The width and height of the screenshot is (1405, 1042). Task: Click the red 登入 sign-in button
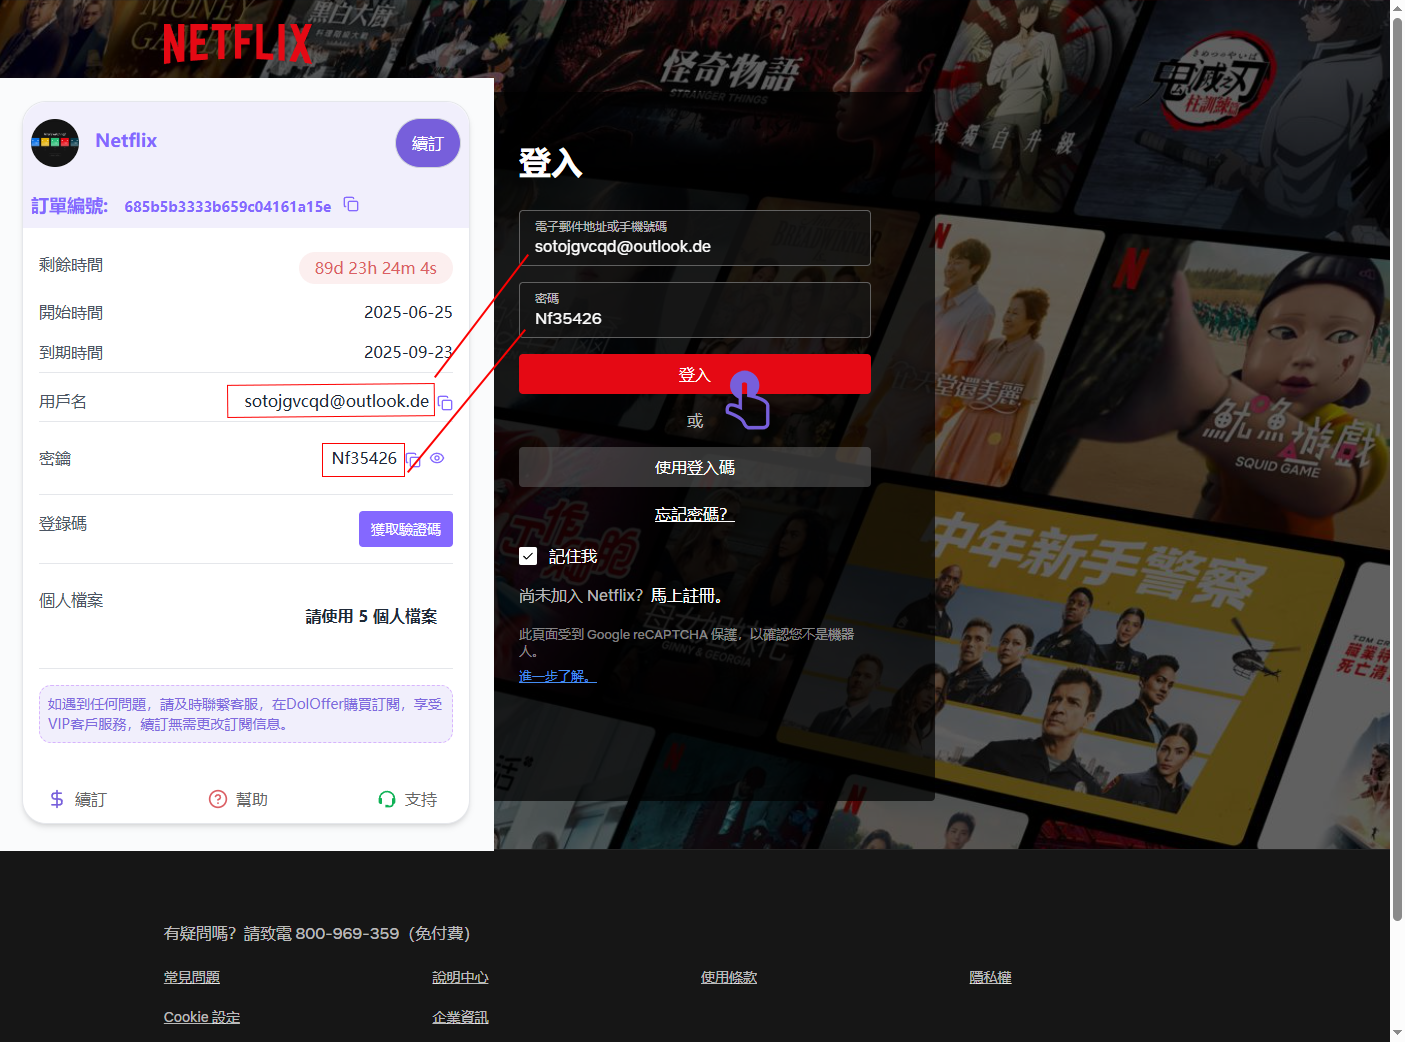coord(695,374)
